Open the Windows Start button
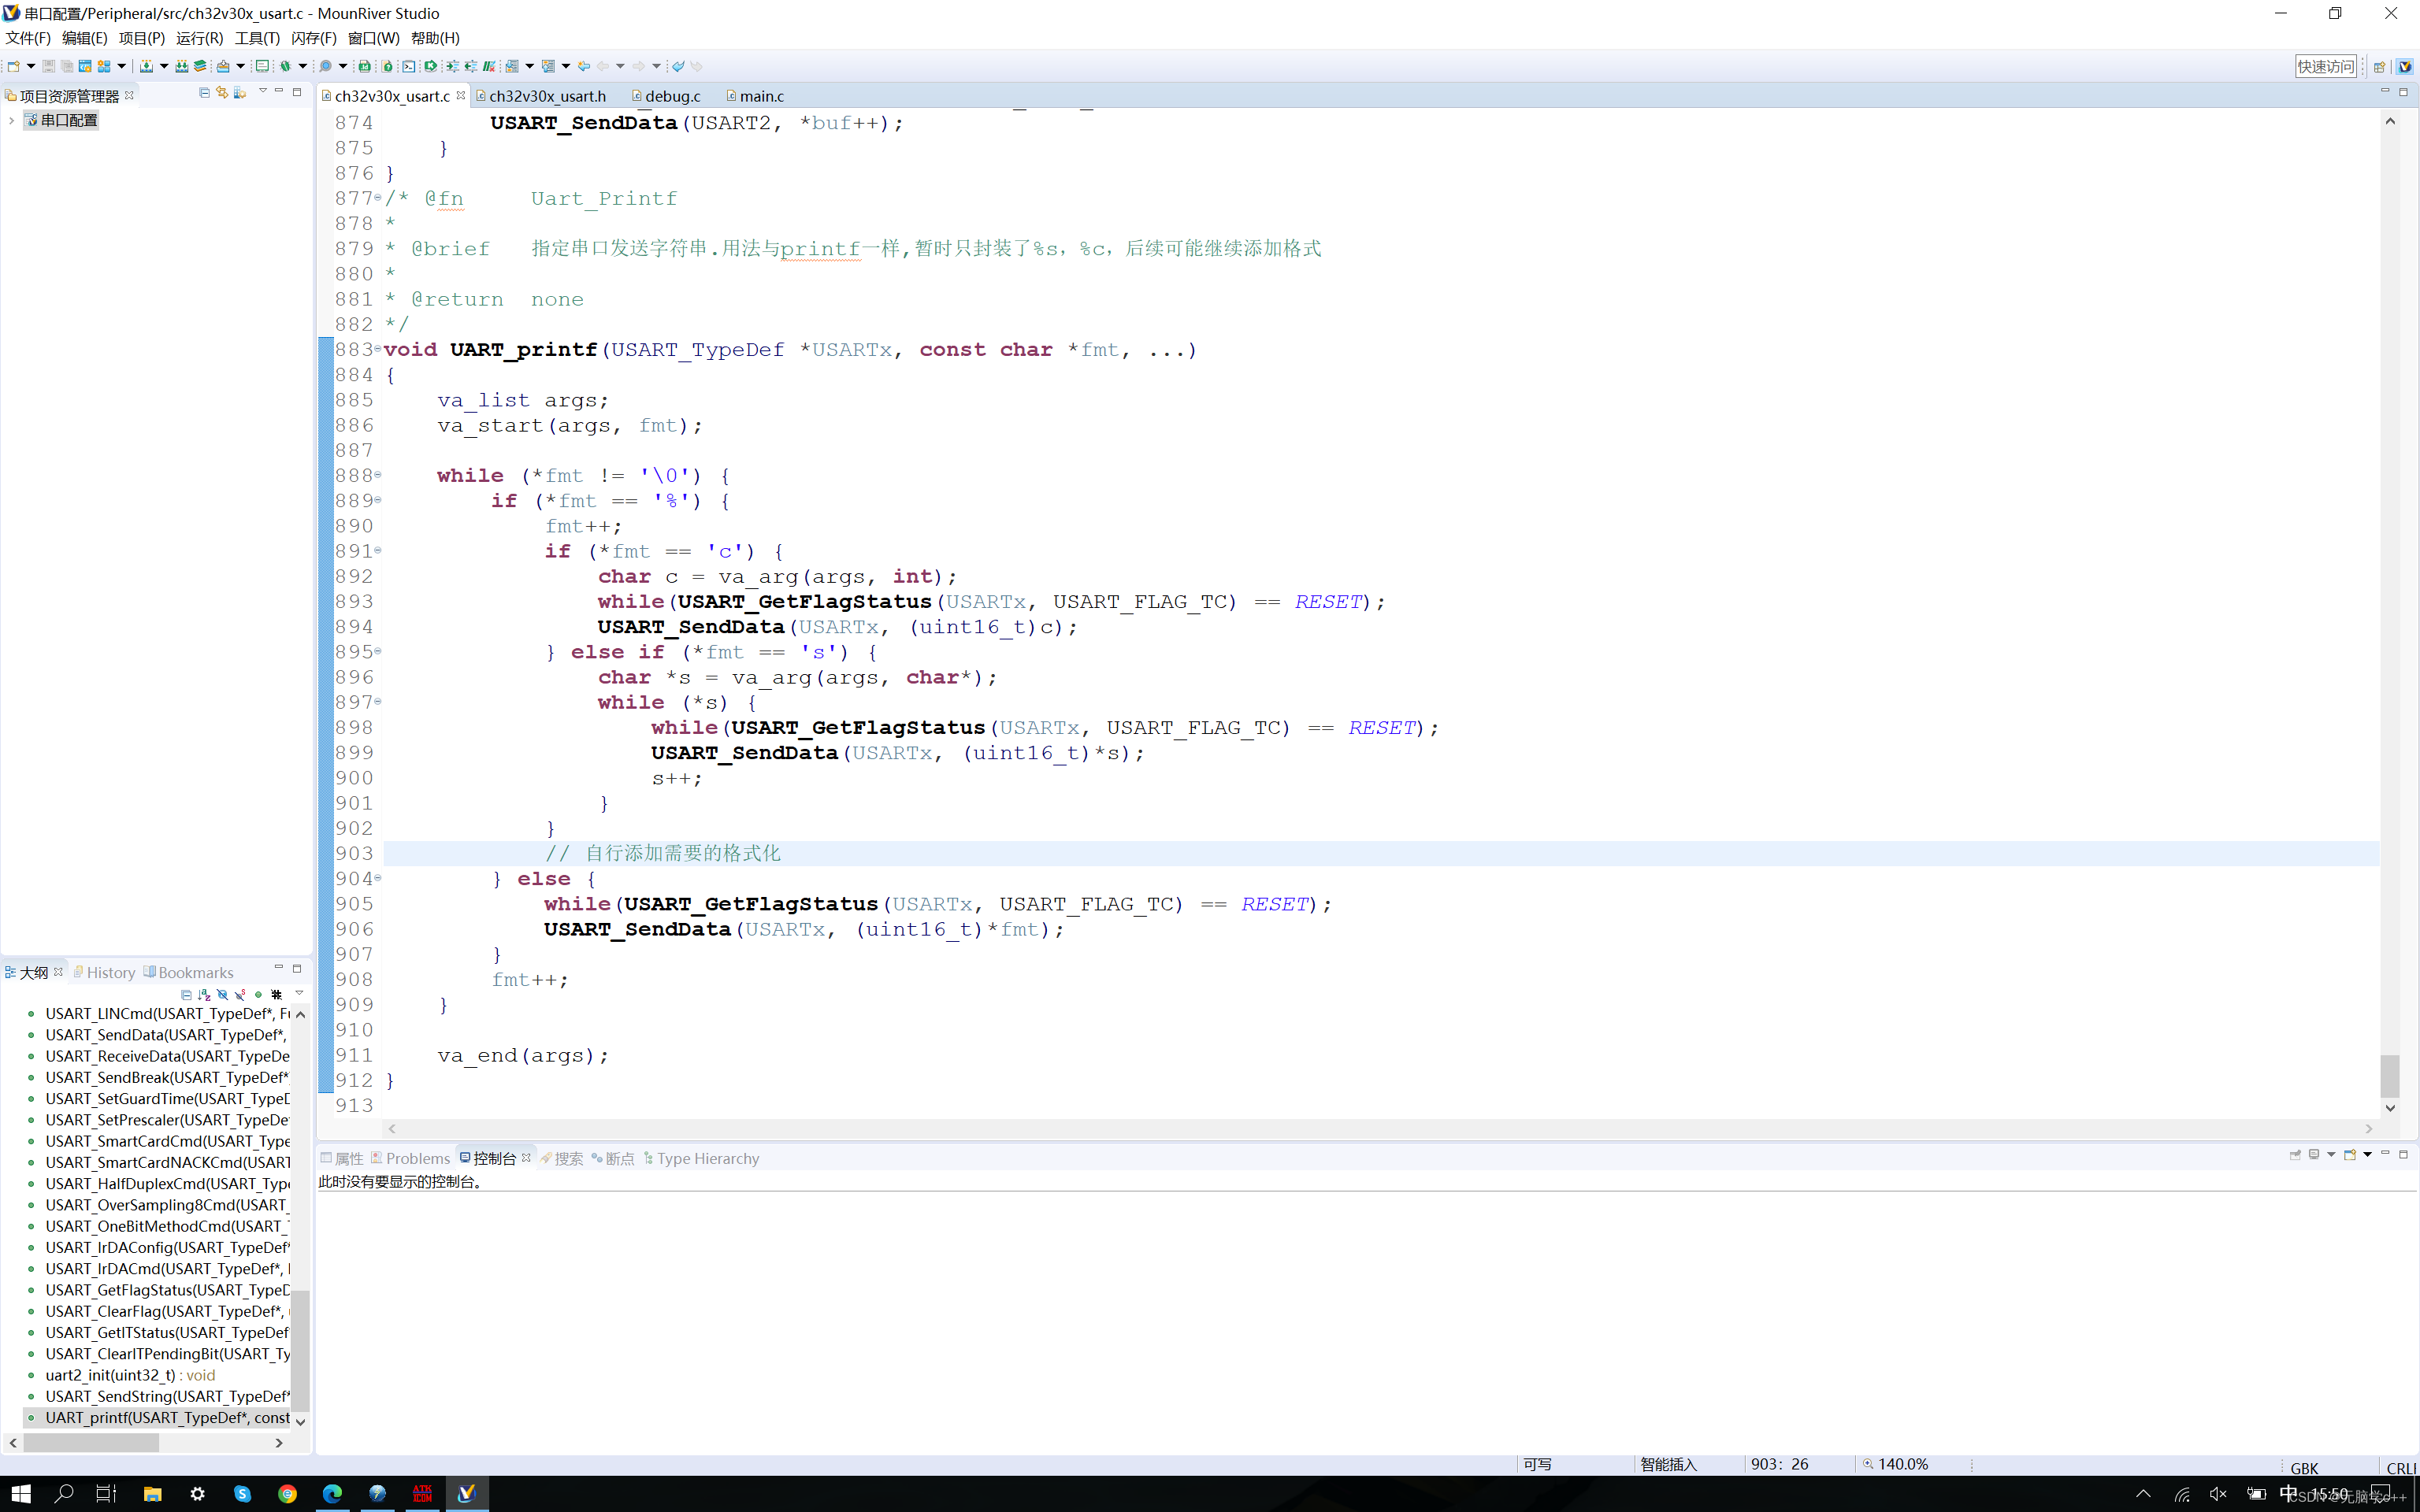Viewport: 2420px width, 1512px height. coord(20,1493)
